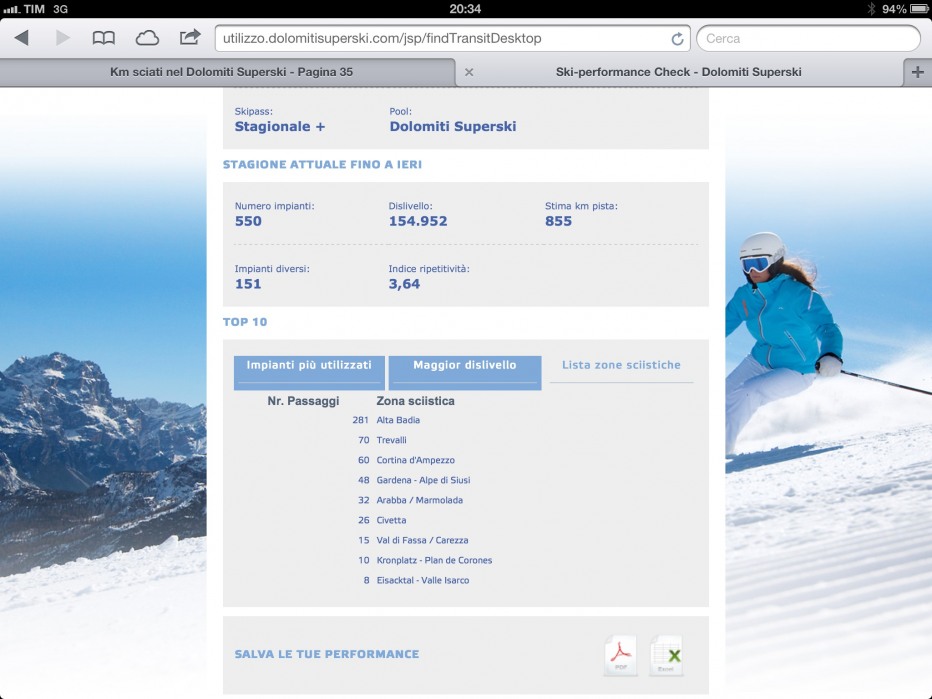Click Numero impianti value 550

248,221
